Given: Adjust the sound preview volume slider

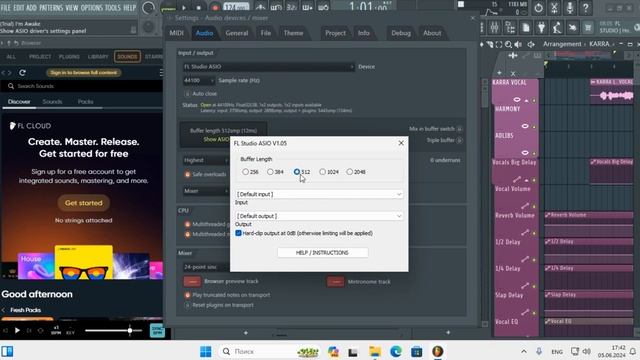Looking at the screenshot, I should click(x=113, y=330).
